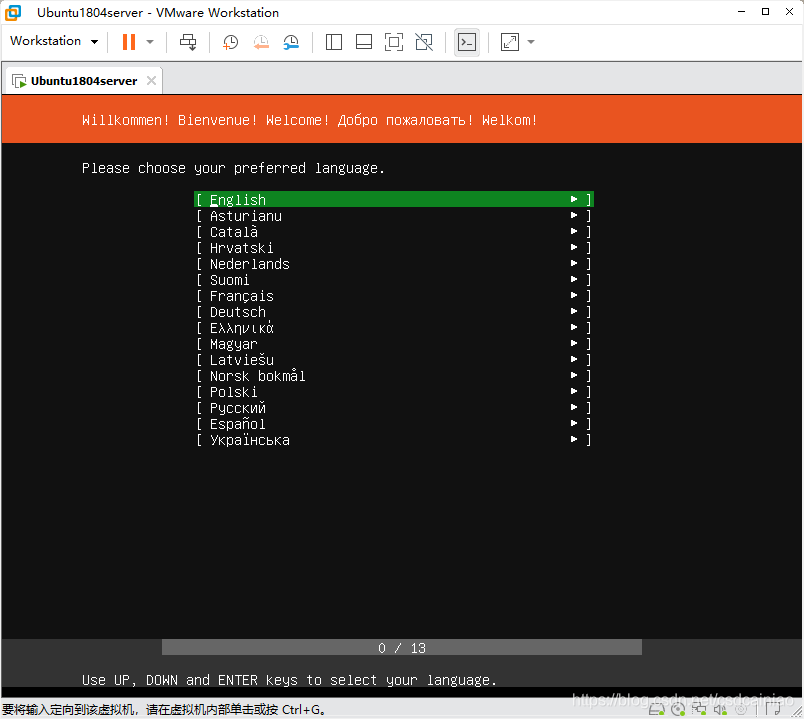Select Polski language

click(394, 392)
